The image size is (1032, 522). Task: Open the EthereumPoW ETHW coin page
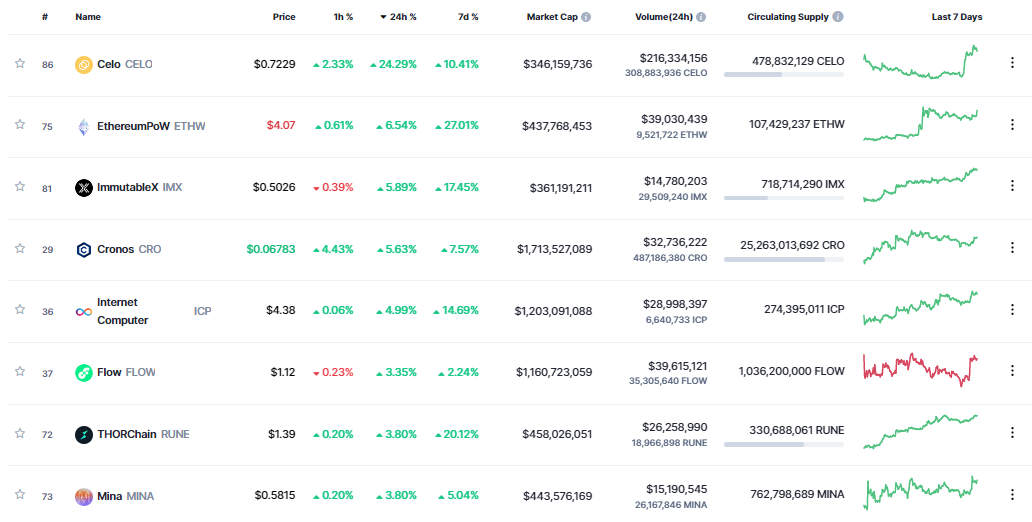[x=151, y=126]
